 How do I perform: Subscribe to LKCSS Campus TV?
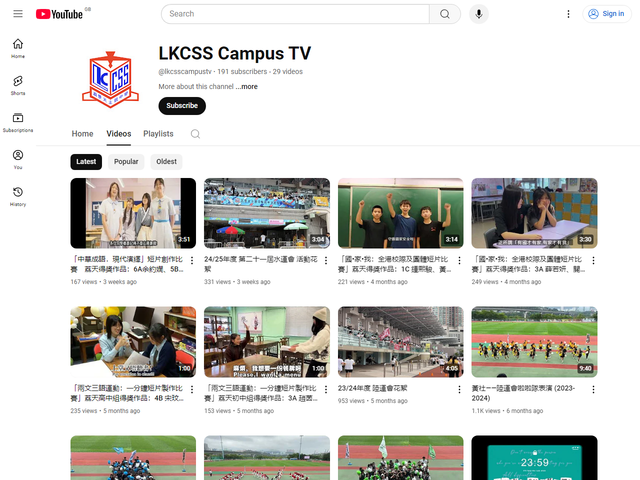182,106
